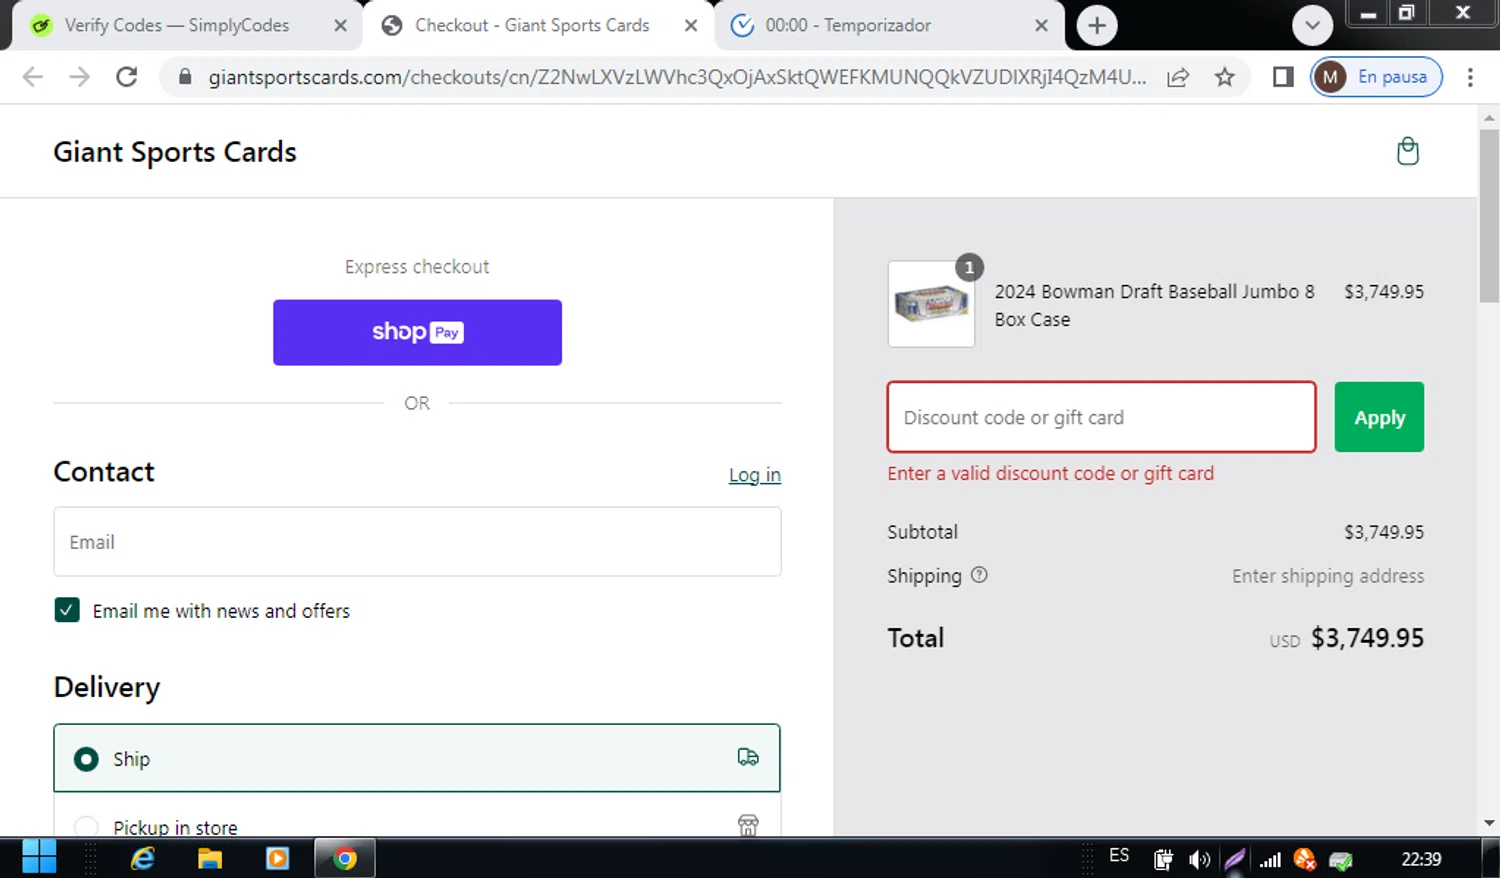This screenshot has width=1500, height=878.
Task: Click the scrollbar down arrow
Action: (x=1489, y=823)
